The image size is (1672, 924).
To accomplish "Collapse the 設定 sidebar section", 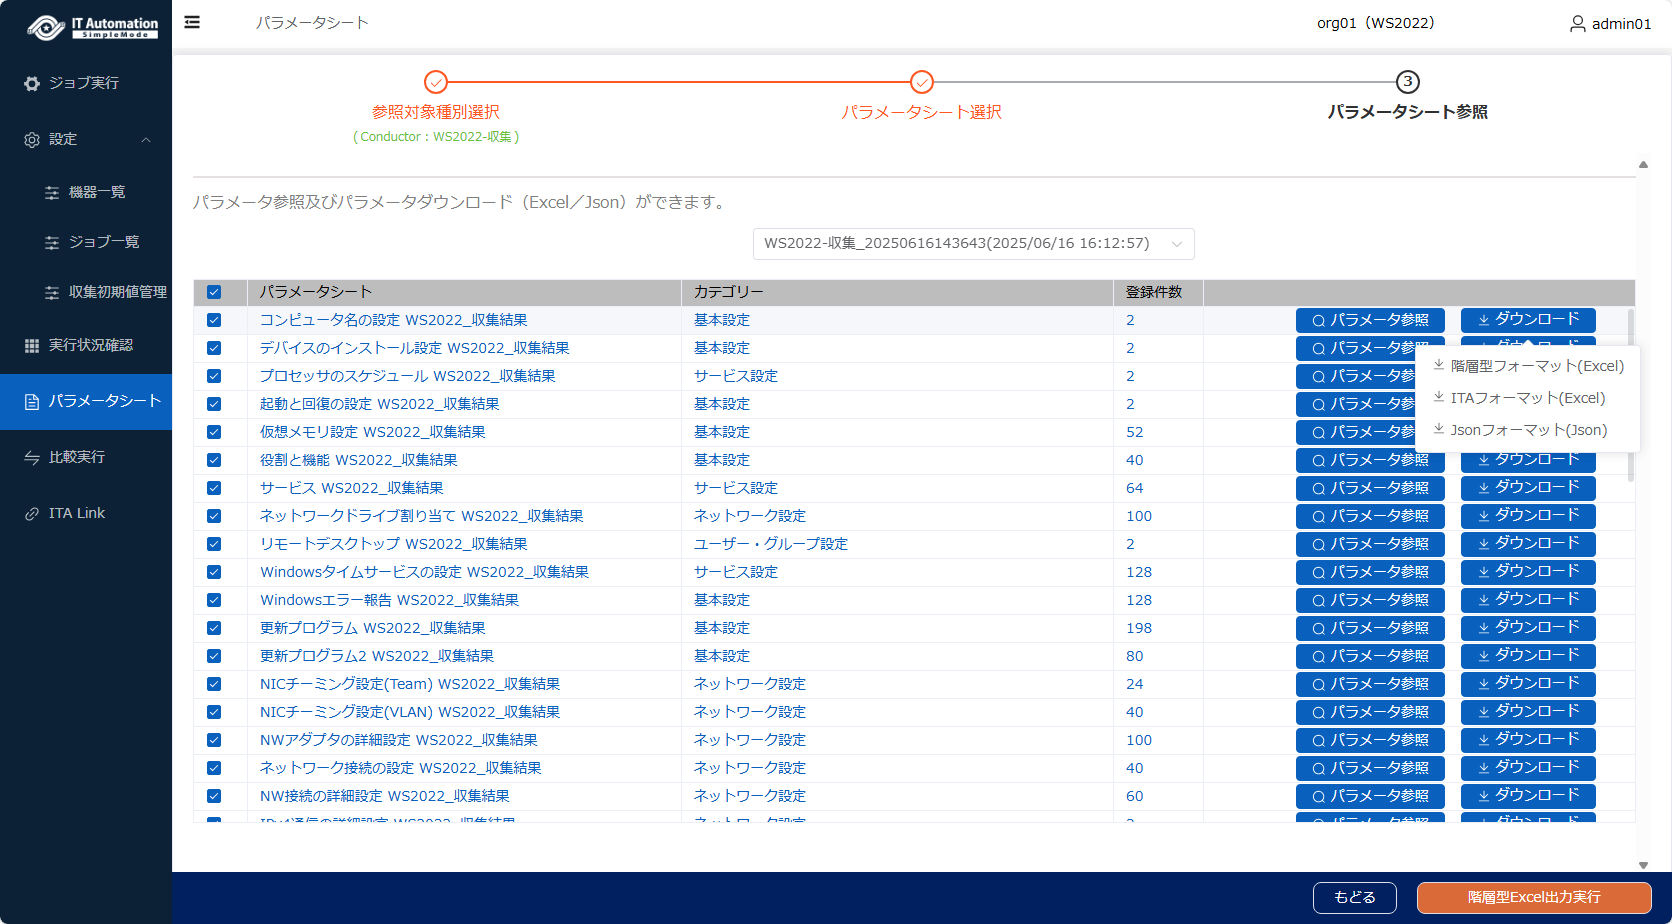I will pyautogui.click(x=146, y=140).
